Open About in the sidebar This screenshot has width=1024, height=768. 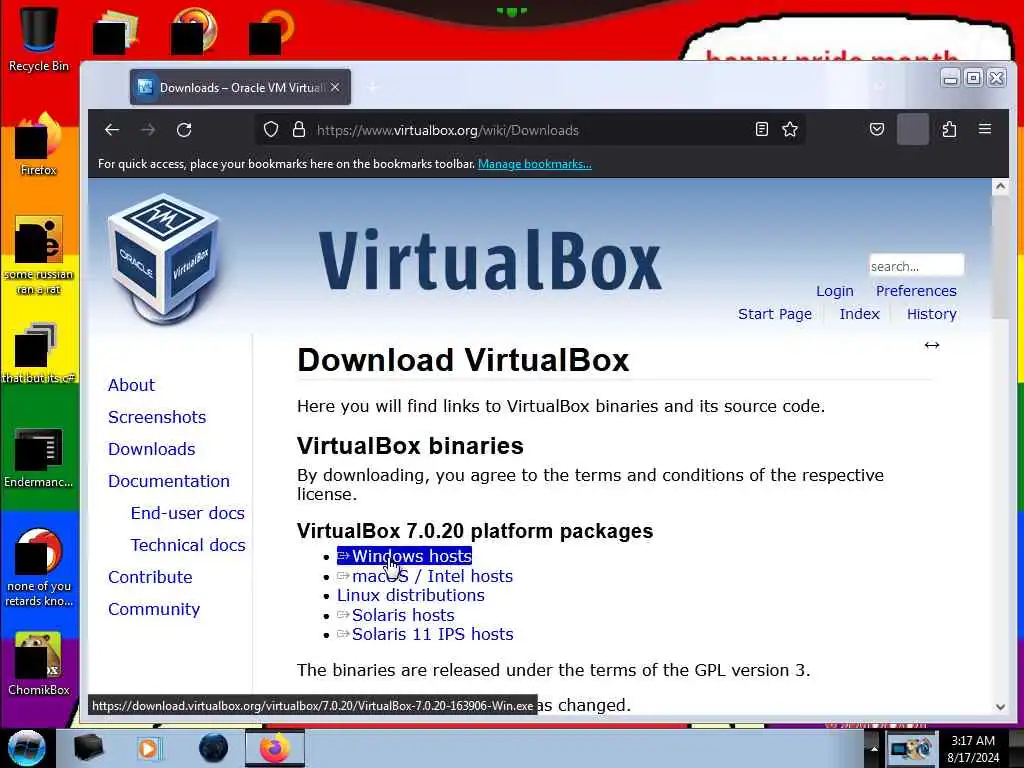coord(131,385)
